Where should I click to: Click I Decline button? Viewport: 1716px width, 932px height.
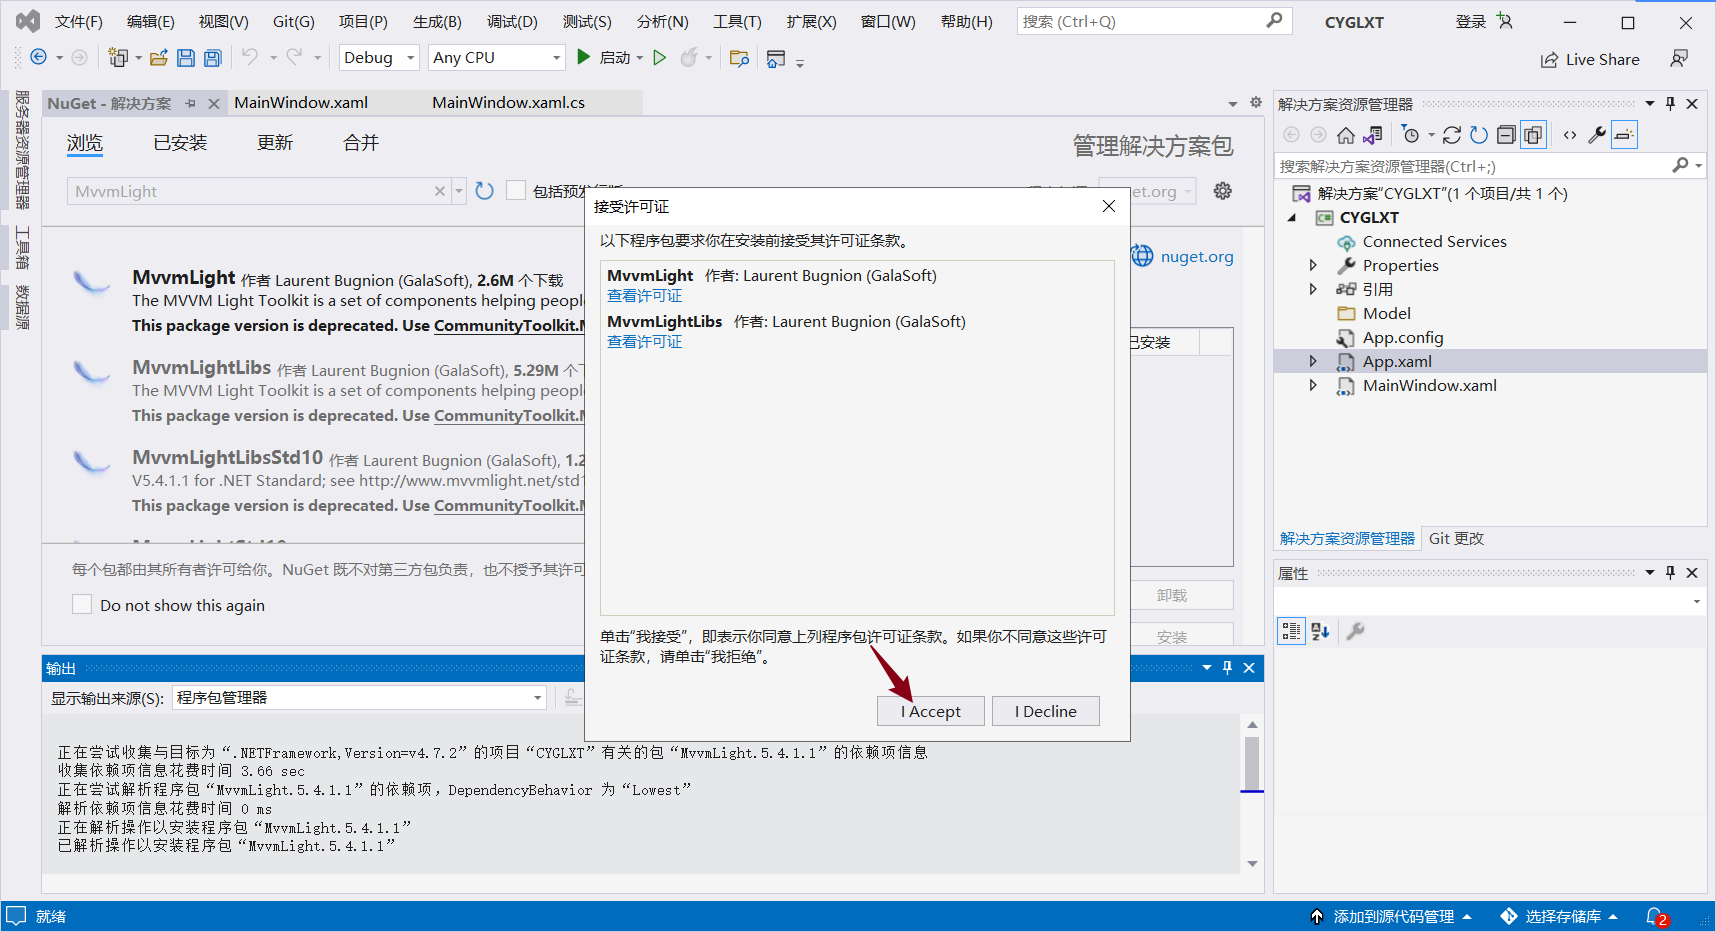click(x=1046, y=711)
